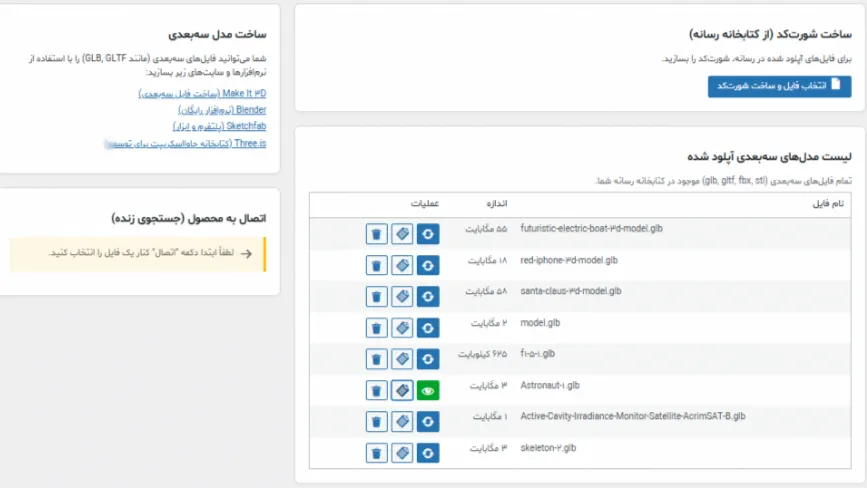Delete skeleton model with trash icon
This screenshot has height=488, width=867.
click(x=377, y=453)
